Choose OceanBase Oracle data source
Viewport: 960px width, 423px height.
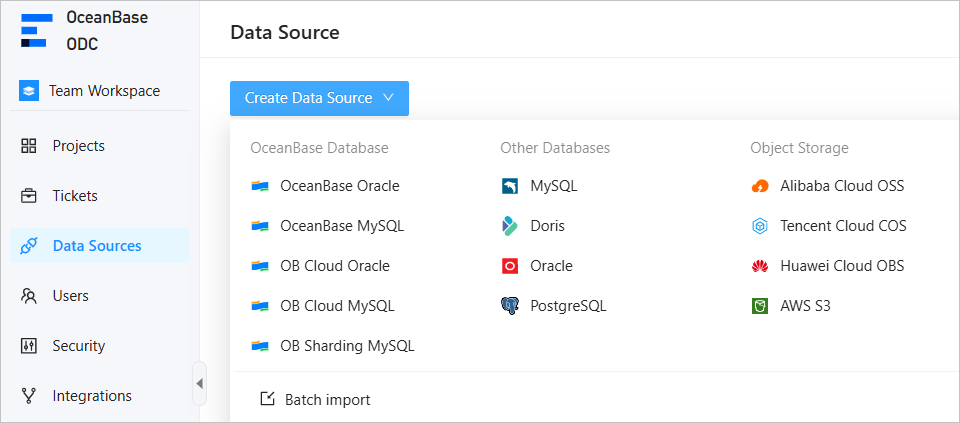339,186
